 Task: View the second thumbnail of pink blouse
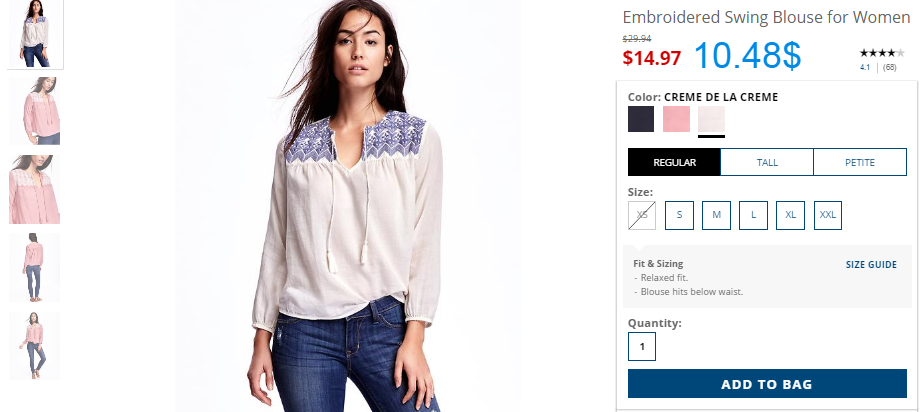pos(35,110)
